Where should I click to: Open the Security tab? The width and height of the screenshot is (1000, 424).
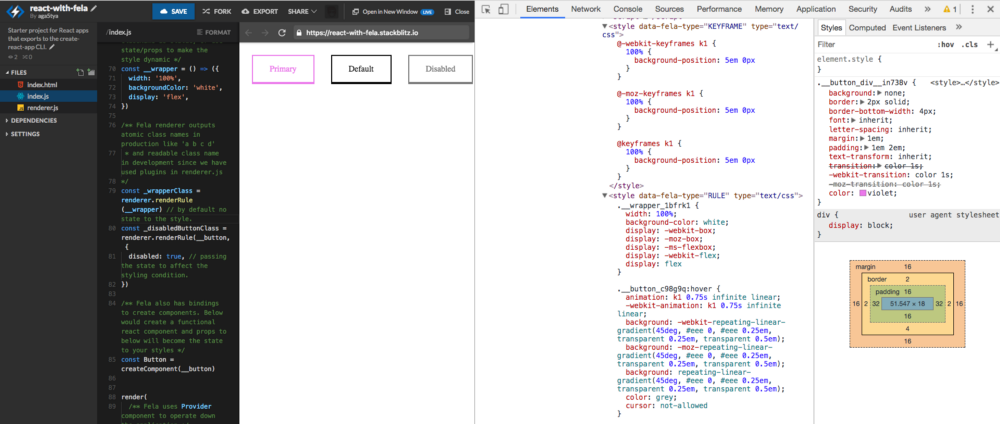coord(862,9)
